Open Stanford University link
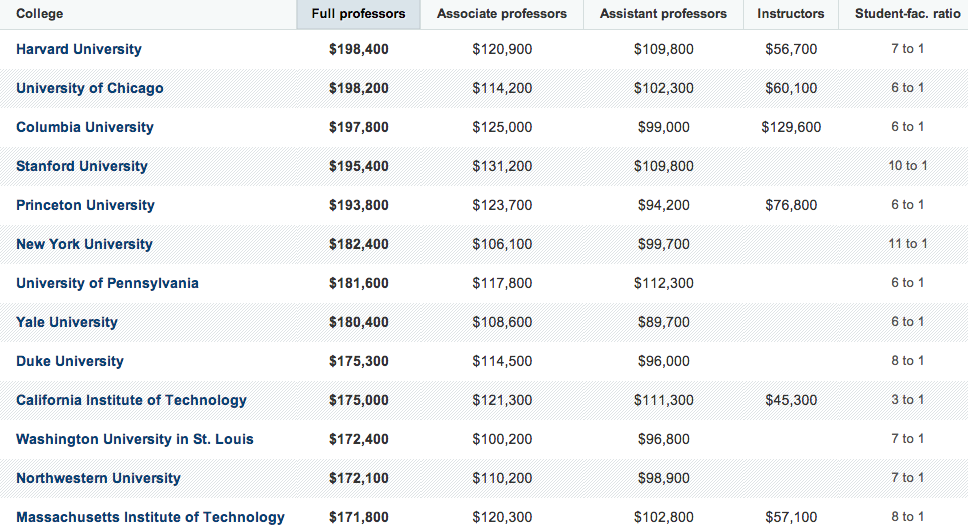 tap(81, 166)
